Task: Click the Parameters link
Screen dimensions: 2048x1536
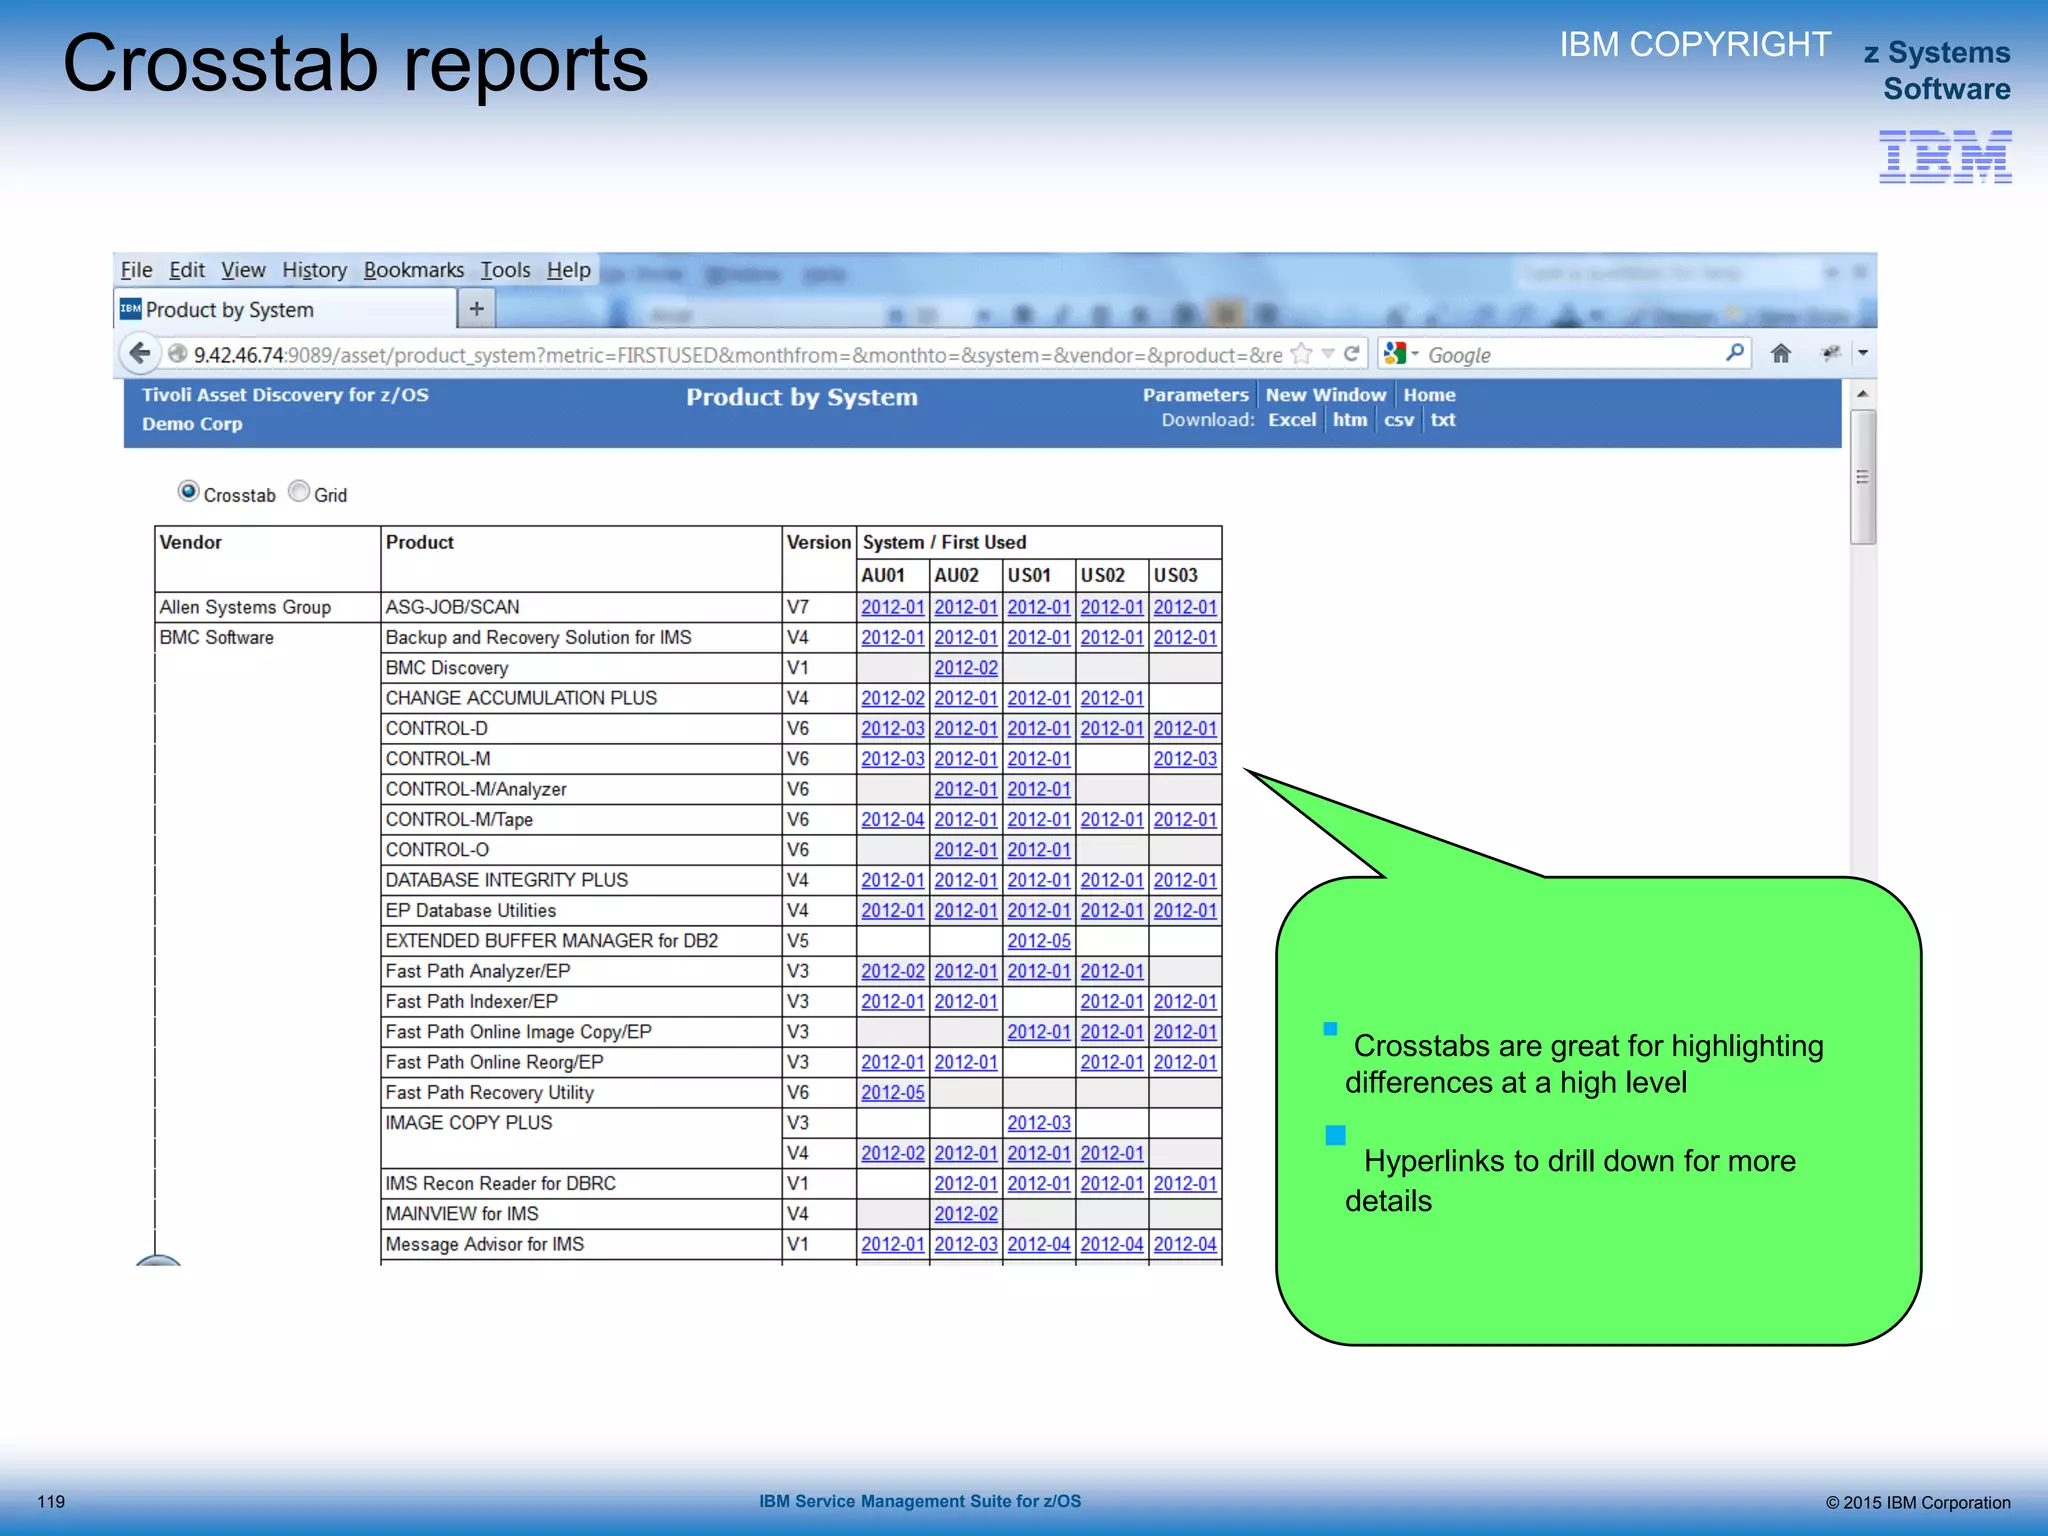Action: pos(1195,395)
